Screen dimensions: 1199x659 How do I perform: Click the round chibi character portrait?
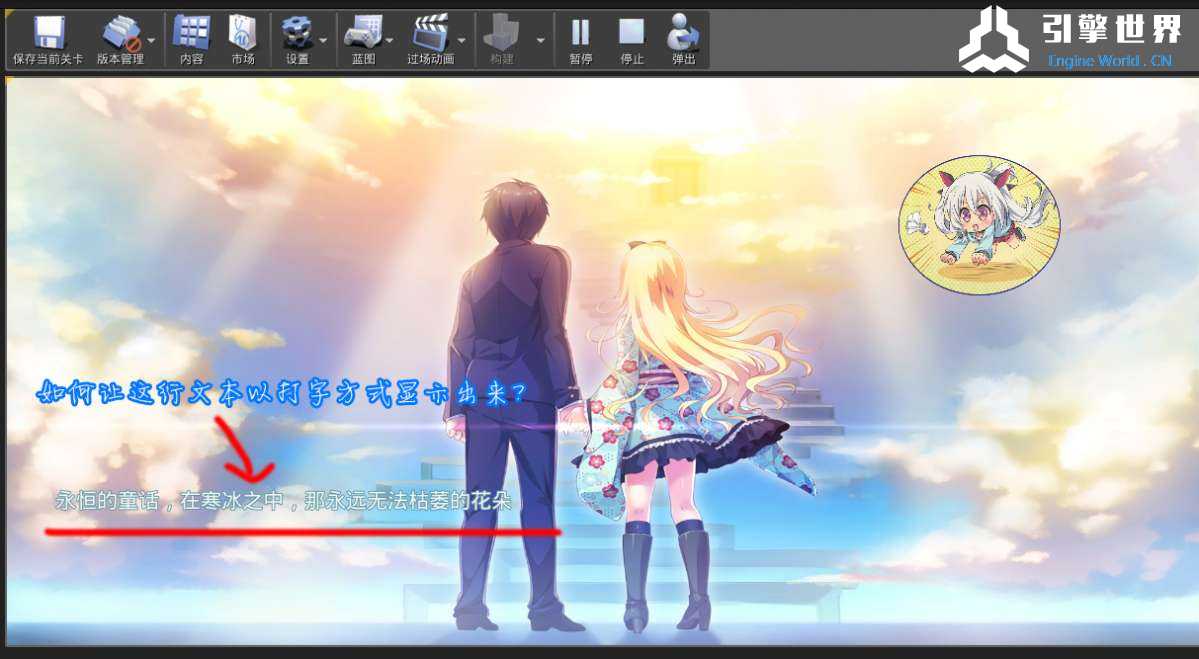point(979,225)
